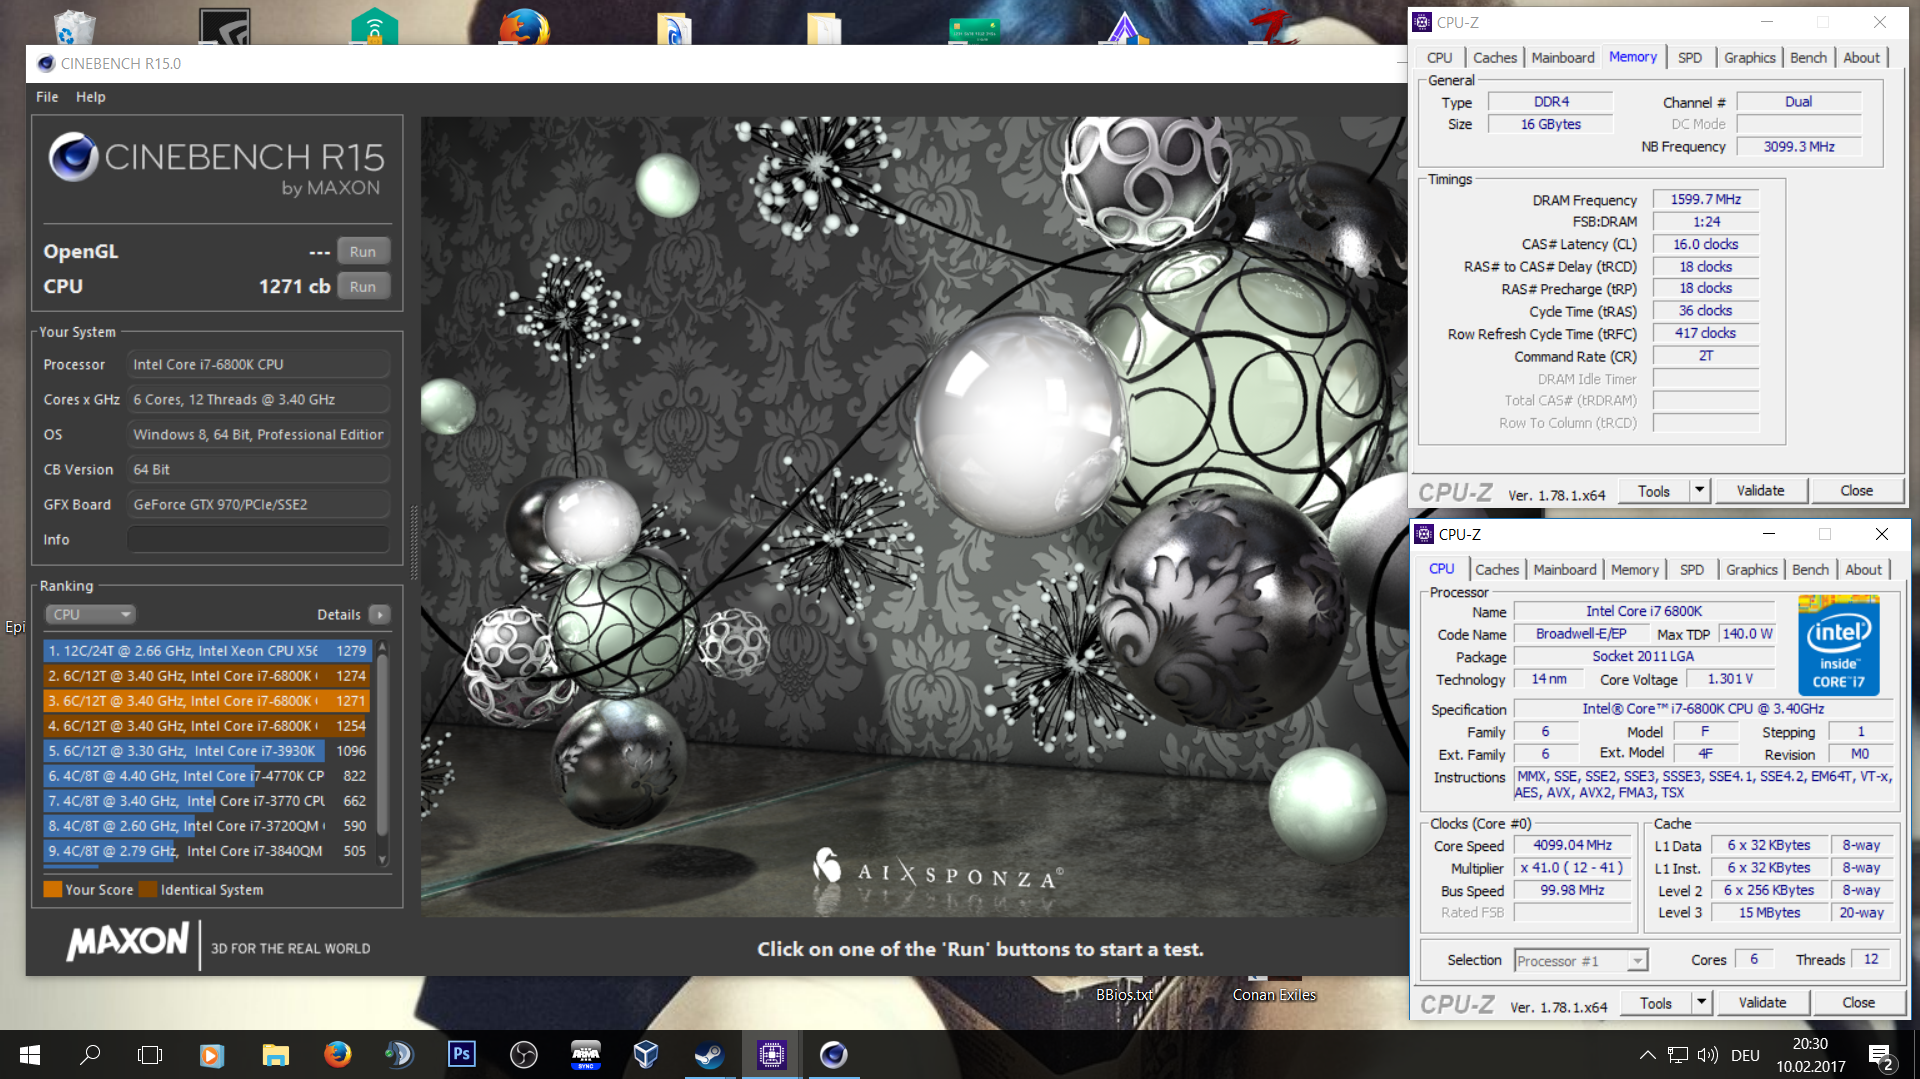Click the Processor name field
Image resolution: width=1920 pixels, height=1079 pixels.
coord(258,365)
